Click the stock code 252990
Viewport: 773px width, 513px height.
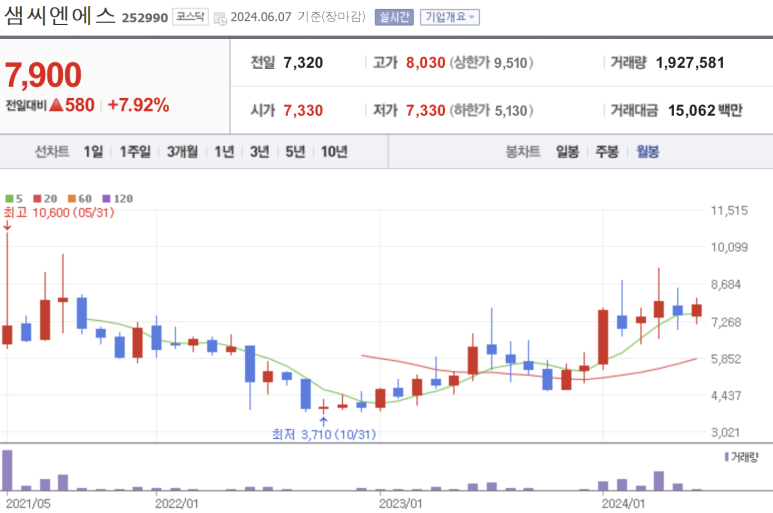(x=145, y=18)
